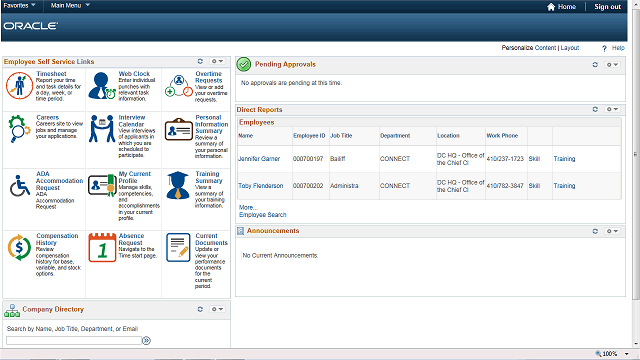Click the Home house icon
The width and height of the screenshot is (640, 360).
tap(551, 7)
